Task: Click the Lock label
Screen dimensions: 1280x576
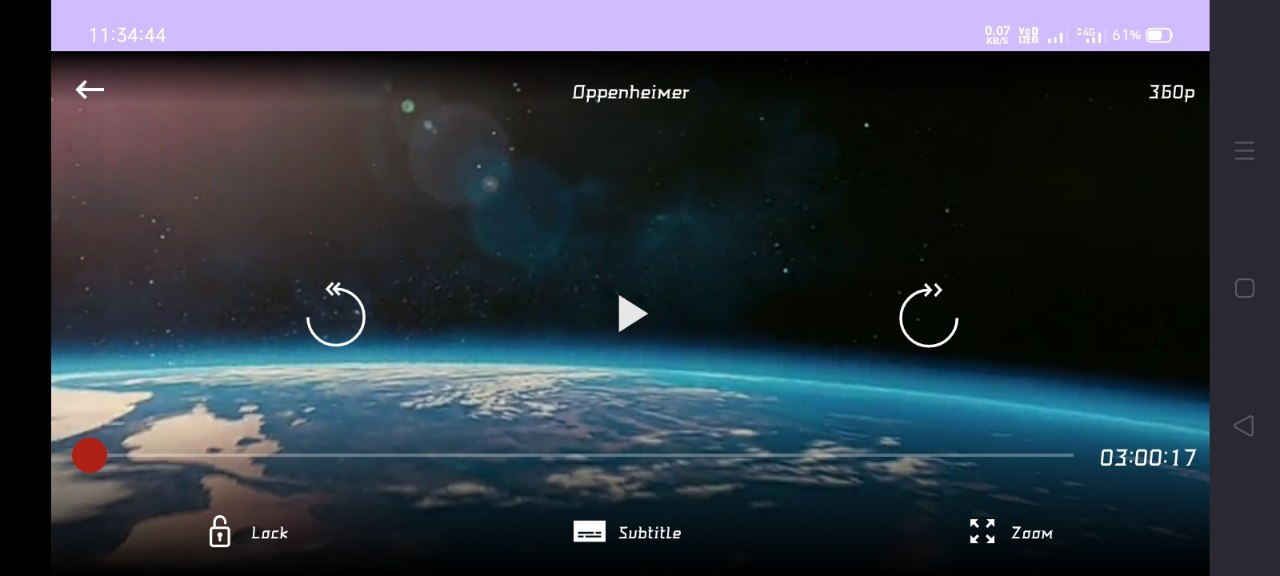Action: click(x=269, y=533)
